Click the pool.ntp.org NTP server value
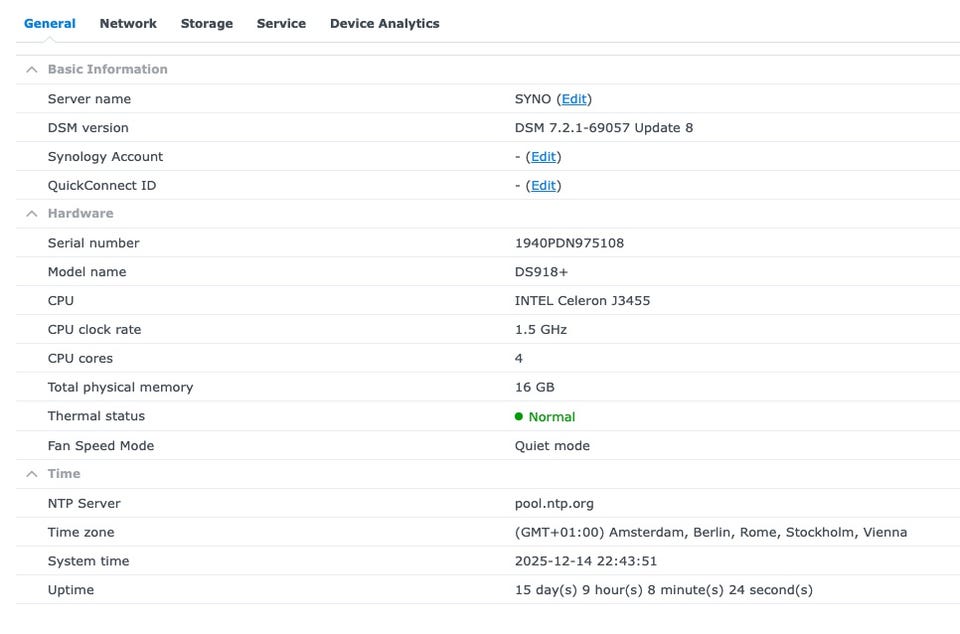Screen dimensions: 960x634 pos(554,504)
